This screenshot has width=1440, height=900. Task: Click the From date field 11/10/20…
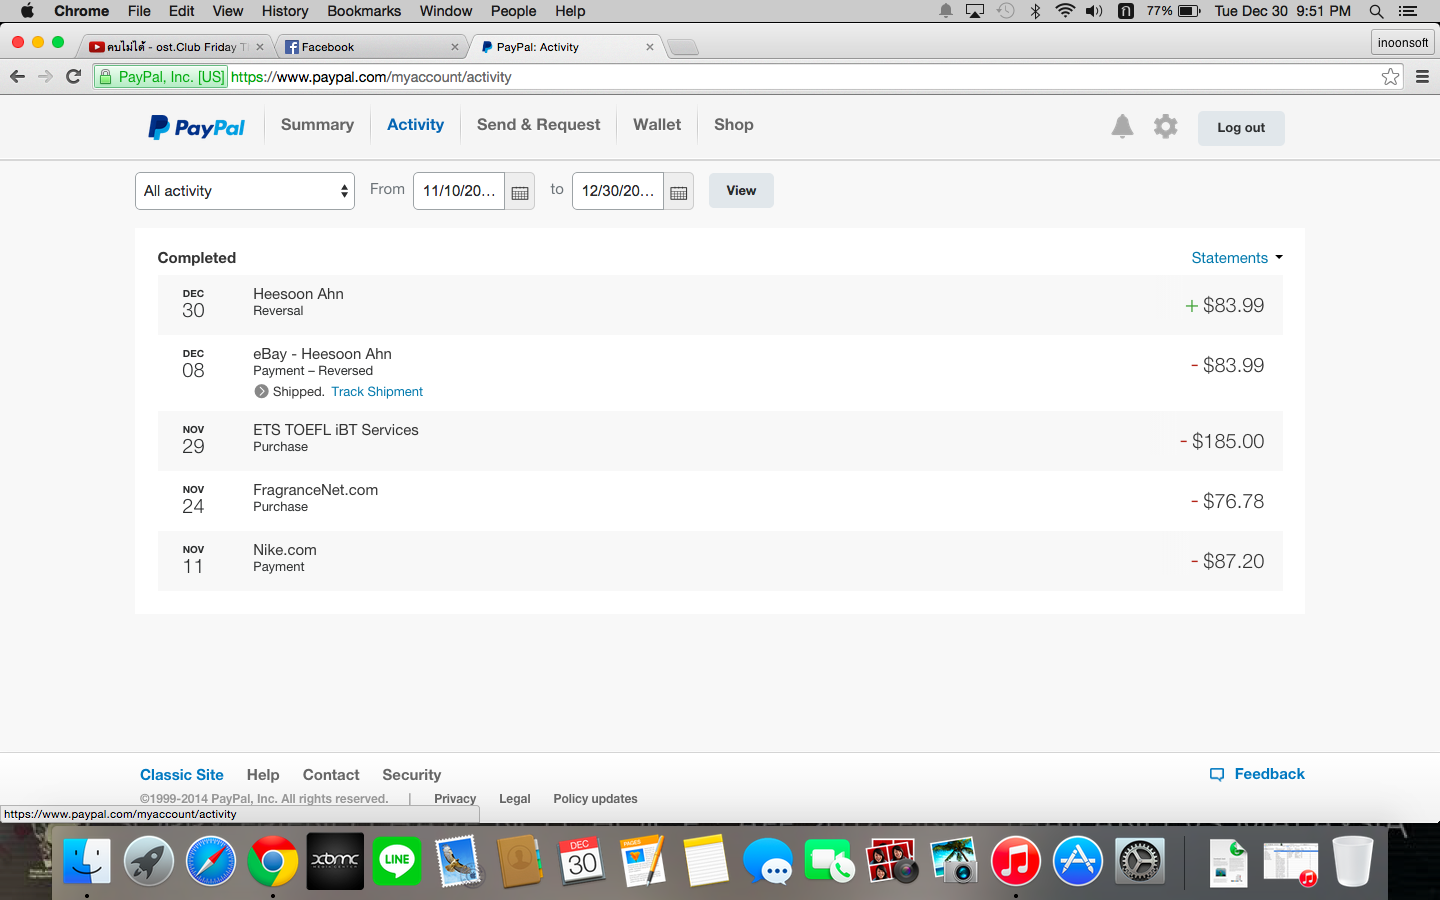tap(459, 191)
